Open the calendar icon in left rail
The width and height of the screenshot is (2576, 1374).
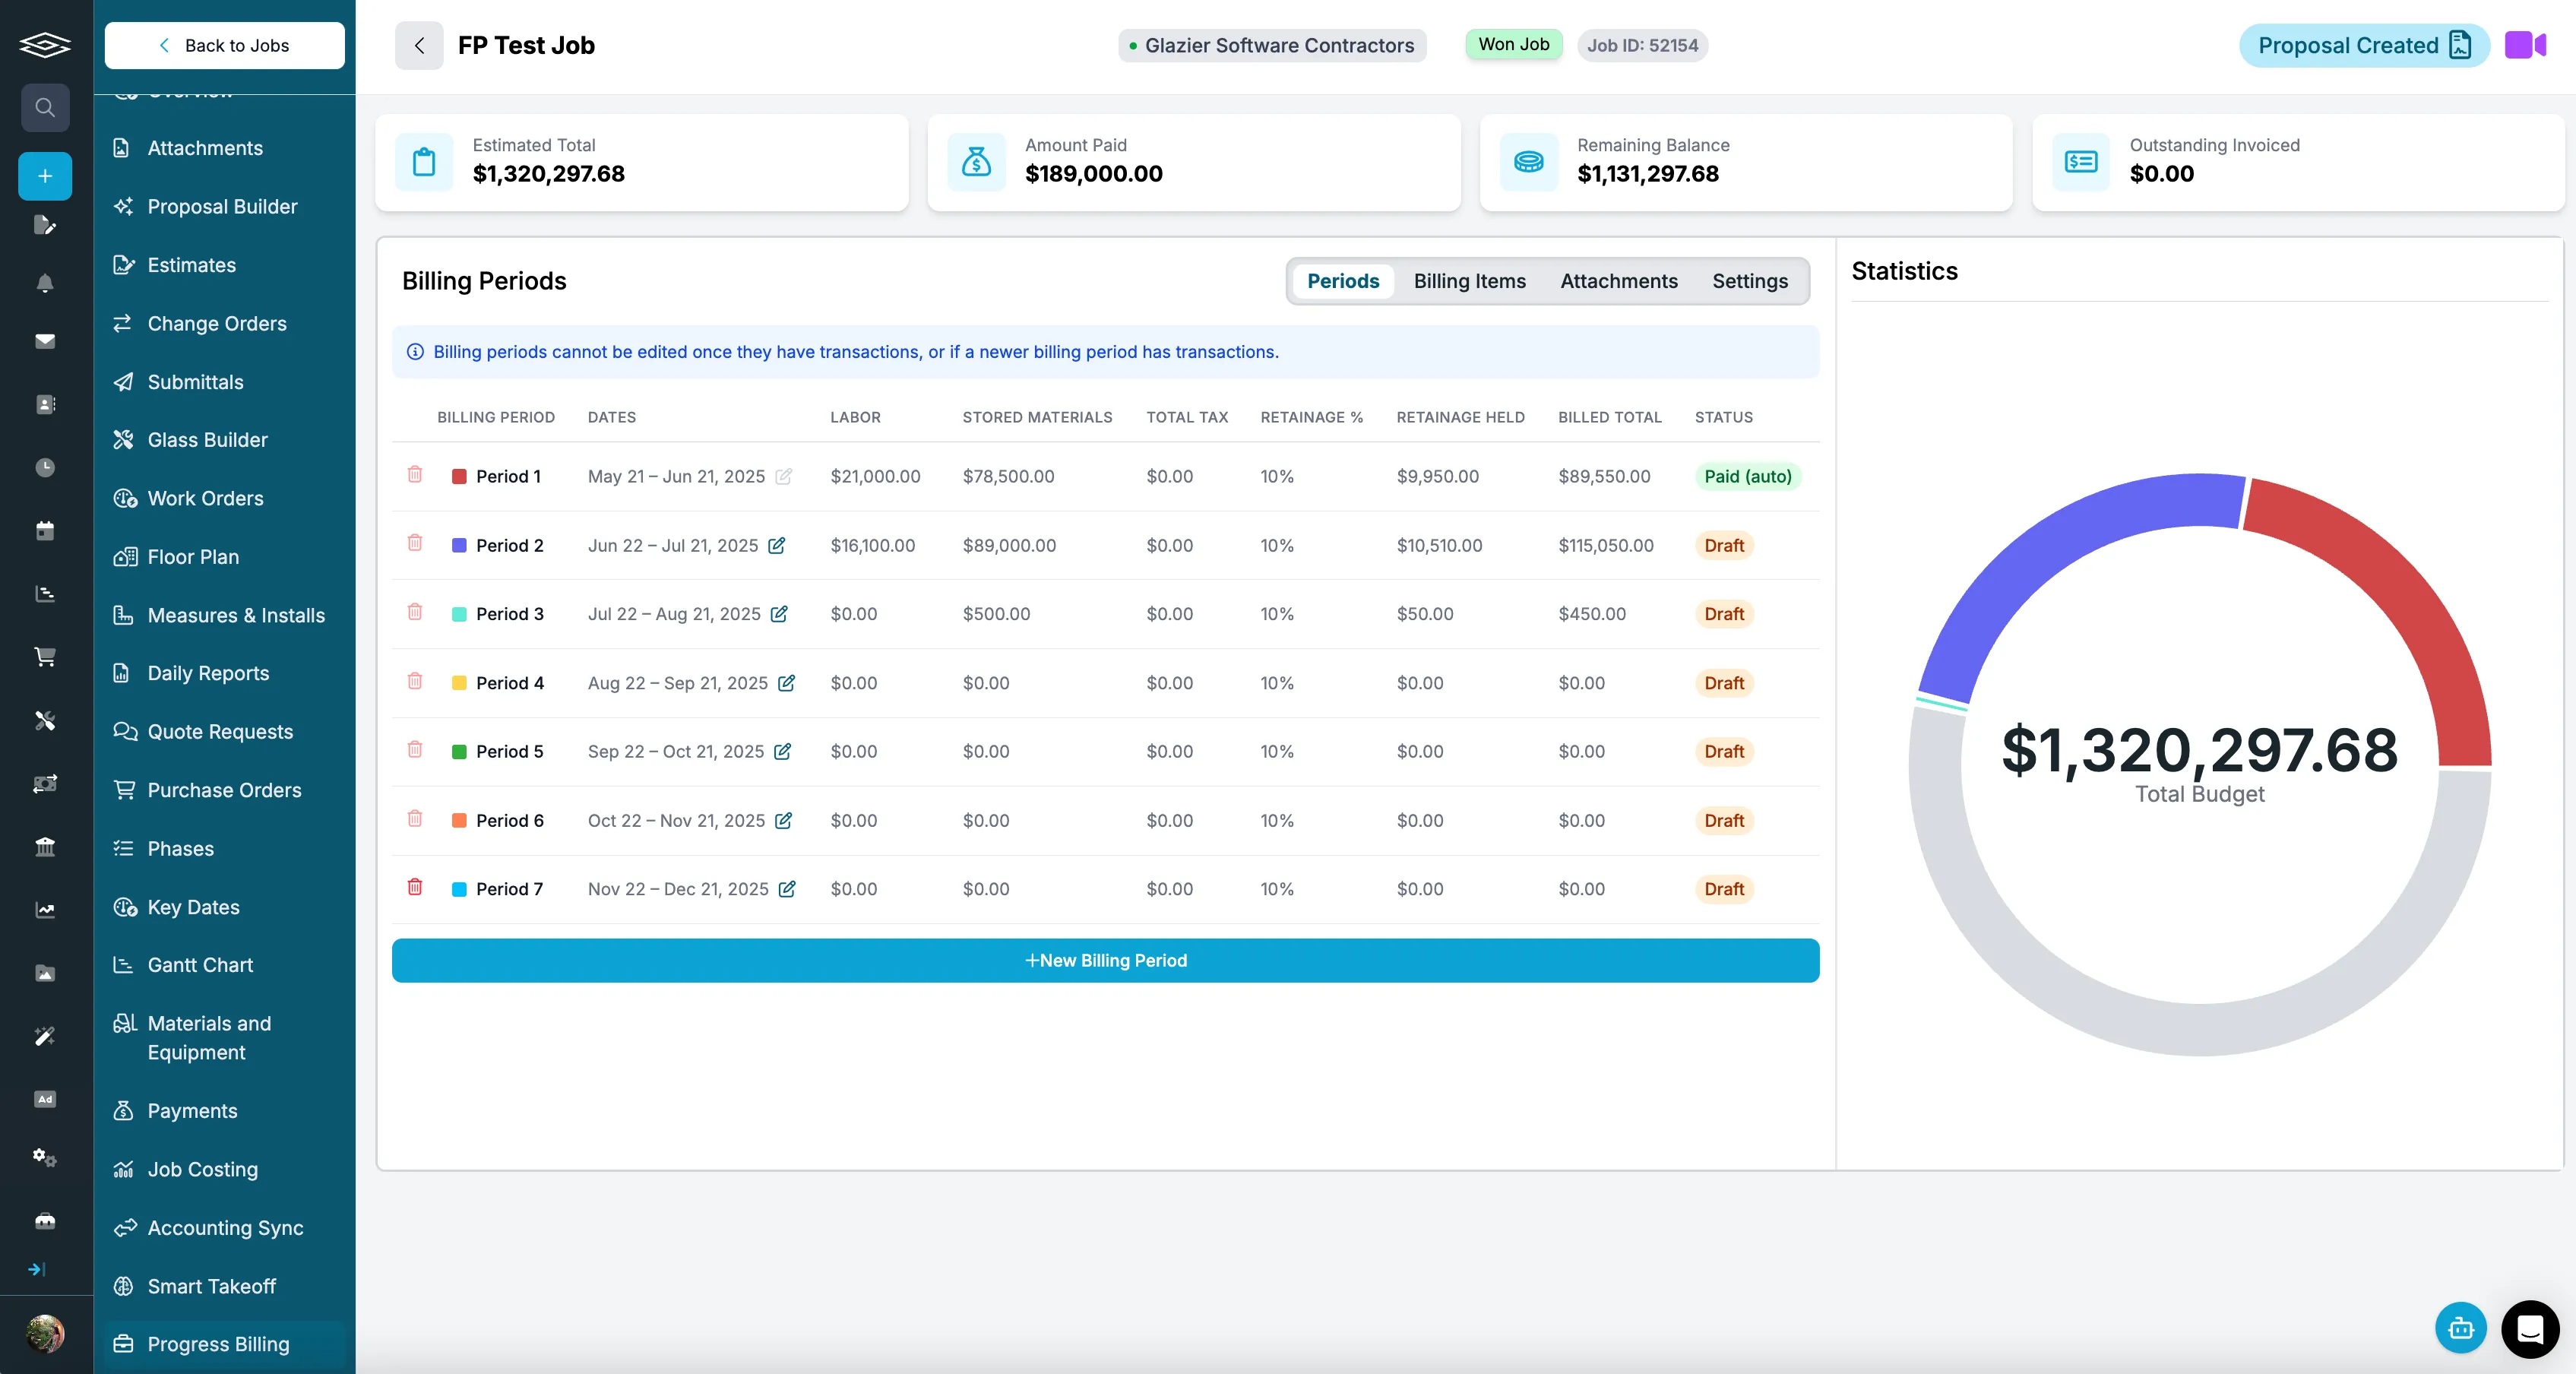point(45,530)
